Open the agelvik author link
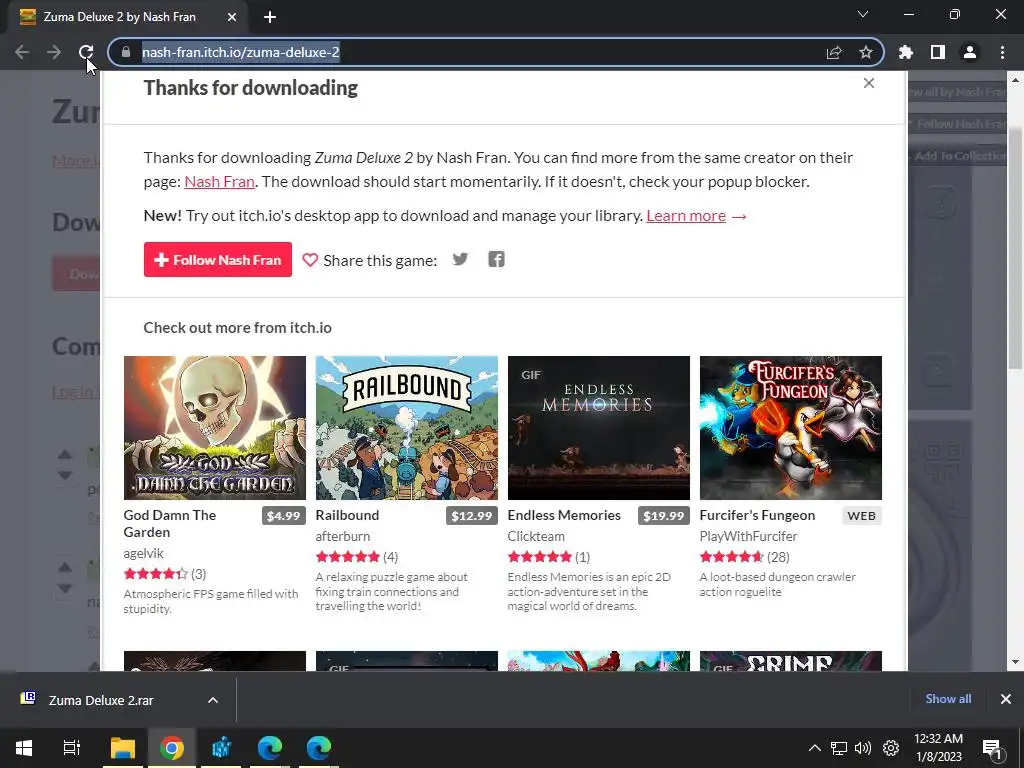The image size is (1024, 768). 144,553
